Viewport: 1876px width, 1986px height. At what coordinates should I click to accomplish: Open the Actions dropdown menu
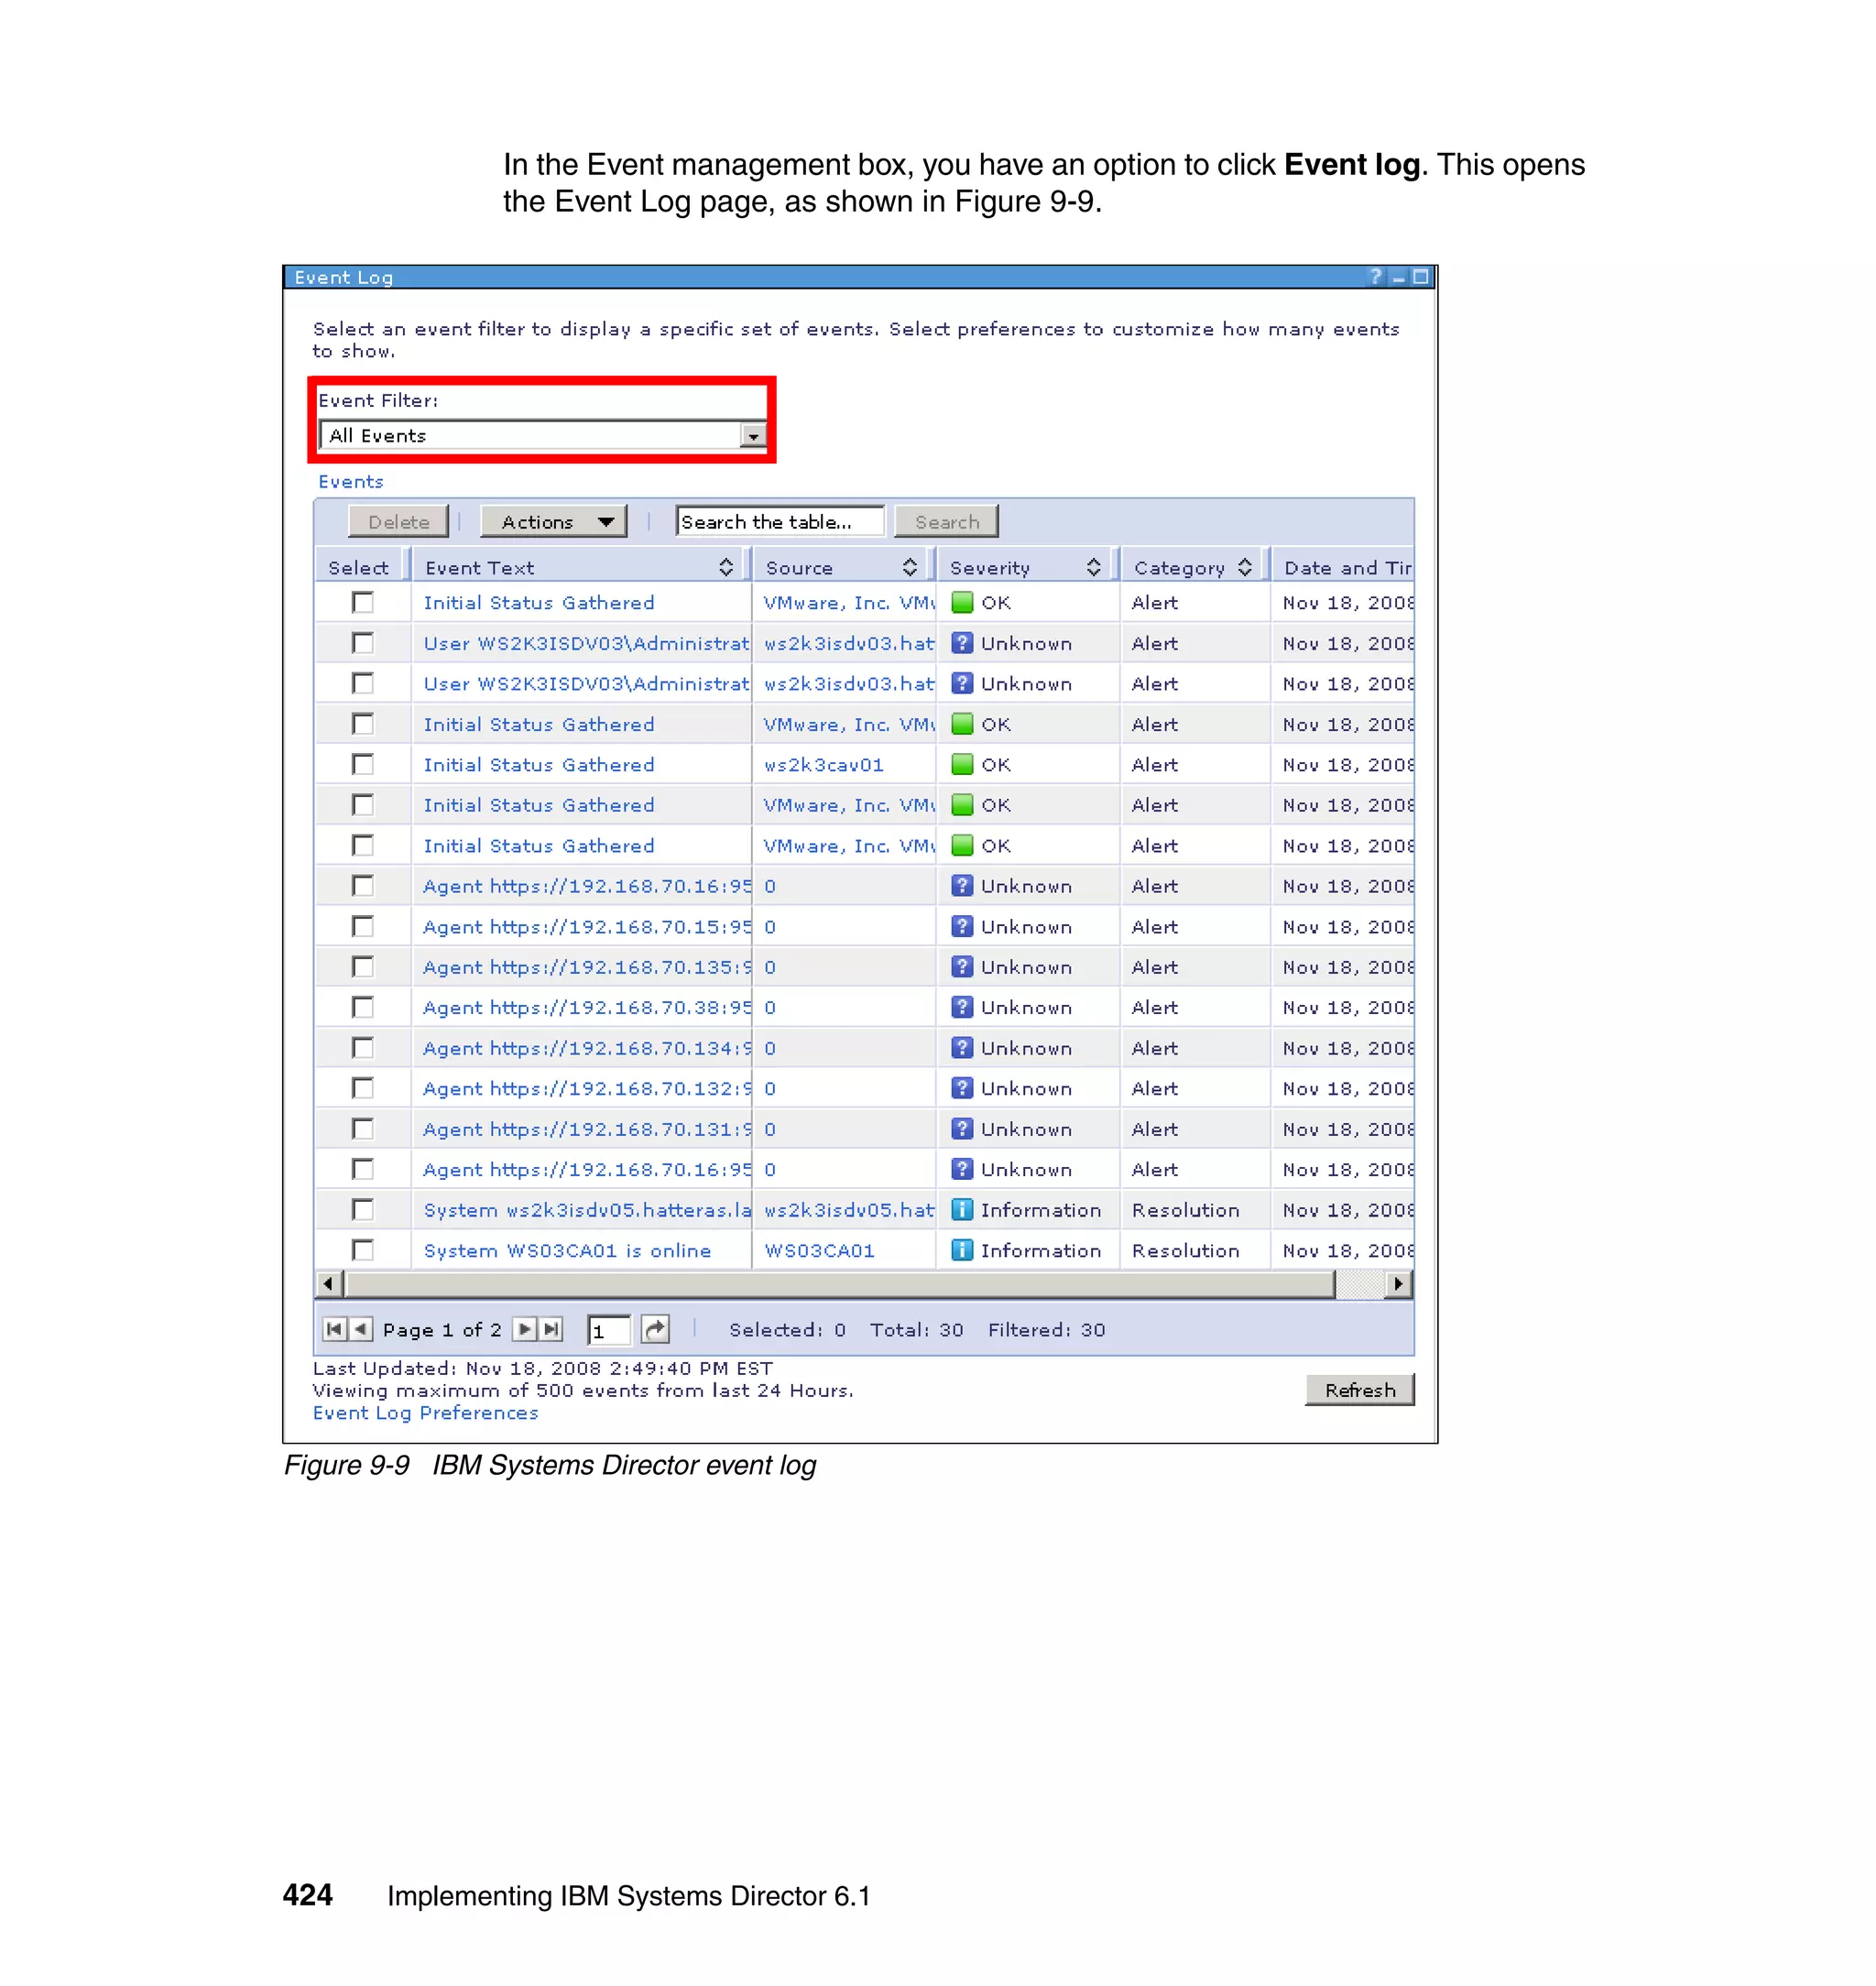point(554,521)
